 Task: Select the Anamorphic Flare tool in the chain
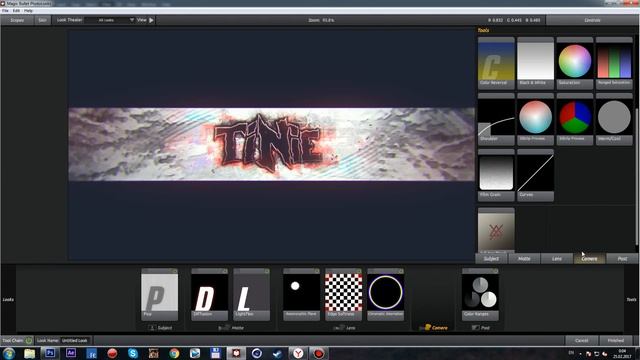[301, 295]
